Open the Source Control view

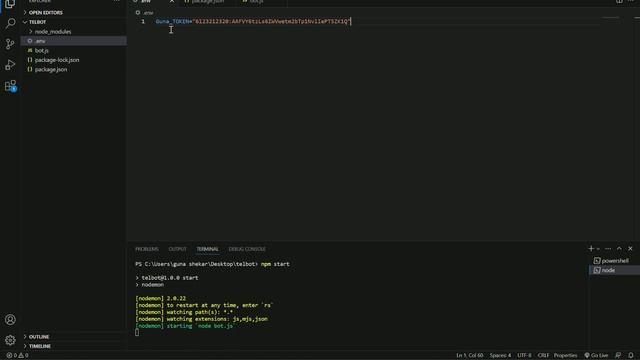click(10, 44)
